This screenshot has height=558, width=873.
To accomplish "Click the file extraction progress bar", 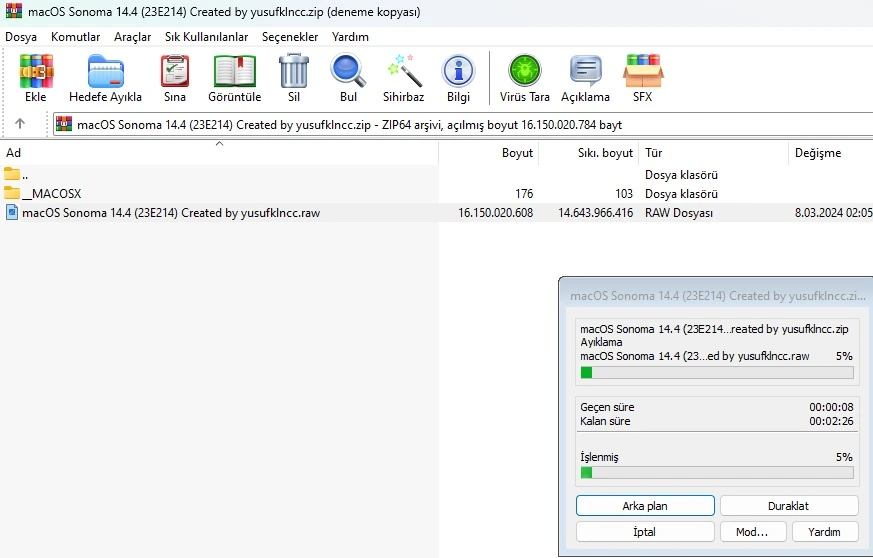I will pyautogui.click(x=717, y=373).
